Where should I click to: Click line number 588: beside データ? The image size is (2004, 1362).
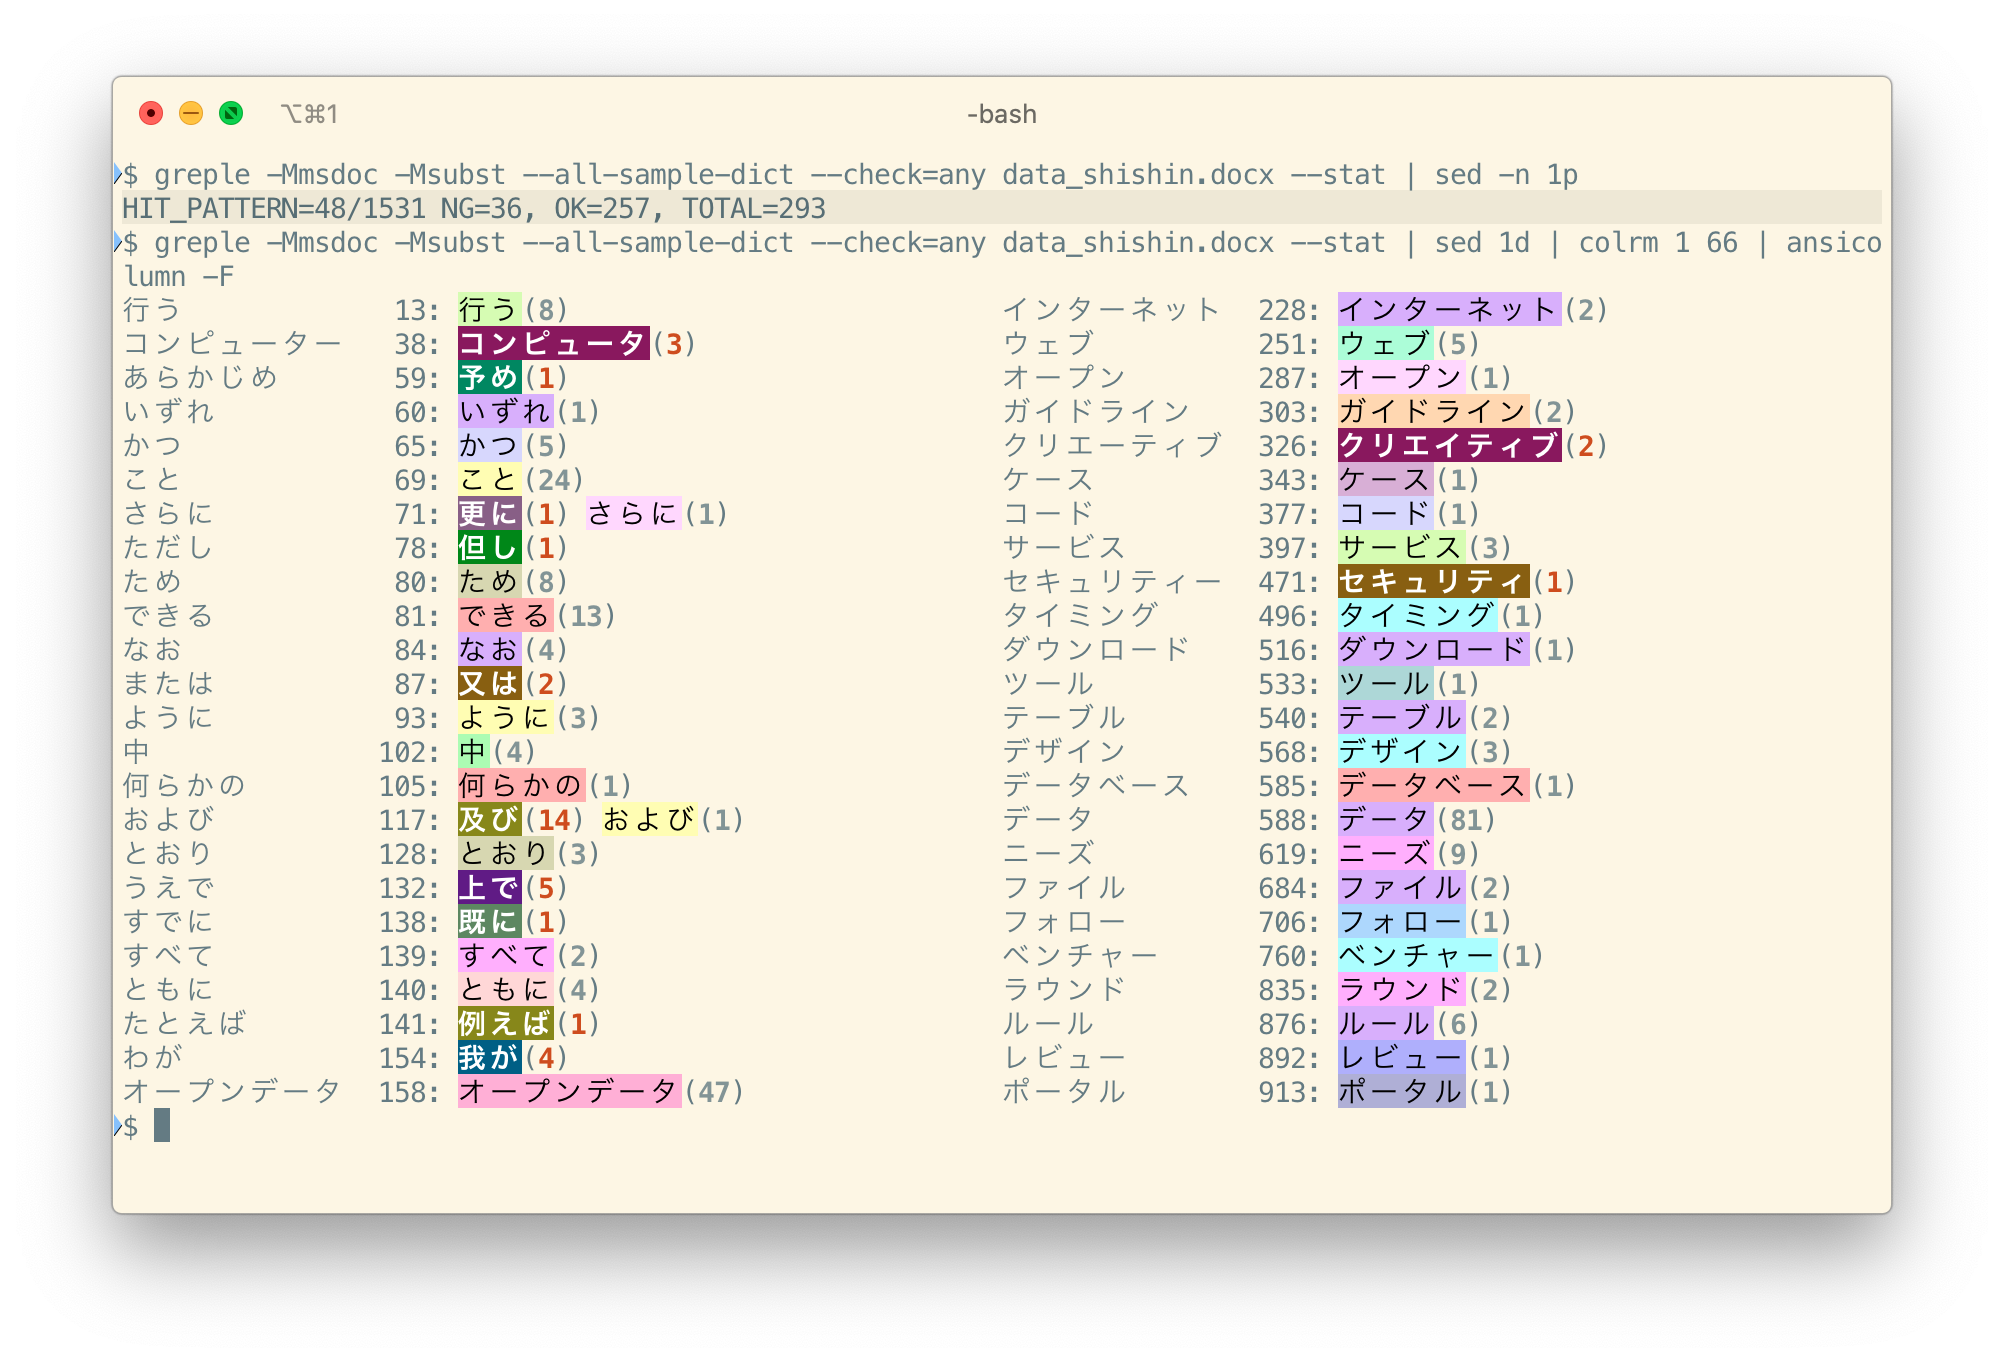1289,820
